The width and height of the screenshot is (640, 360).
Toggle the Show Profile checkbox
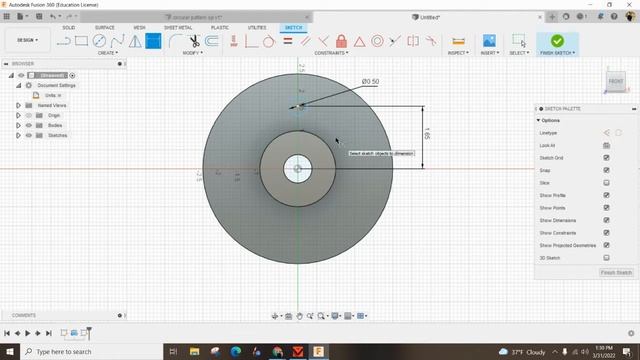point(607,195)
